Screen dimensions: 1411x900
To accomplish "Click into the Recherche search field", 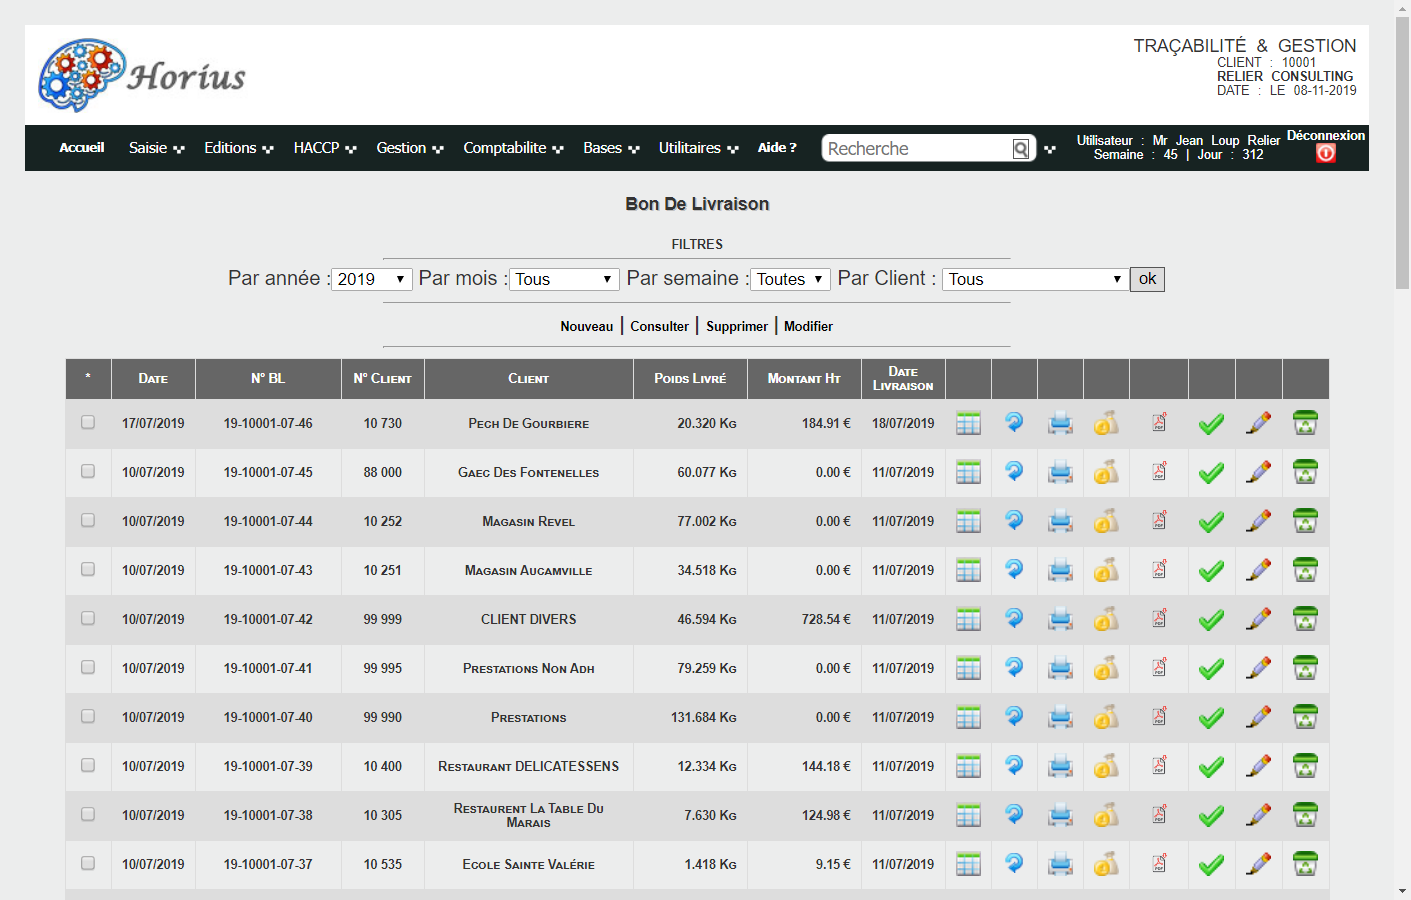I will [917, 149].
